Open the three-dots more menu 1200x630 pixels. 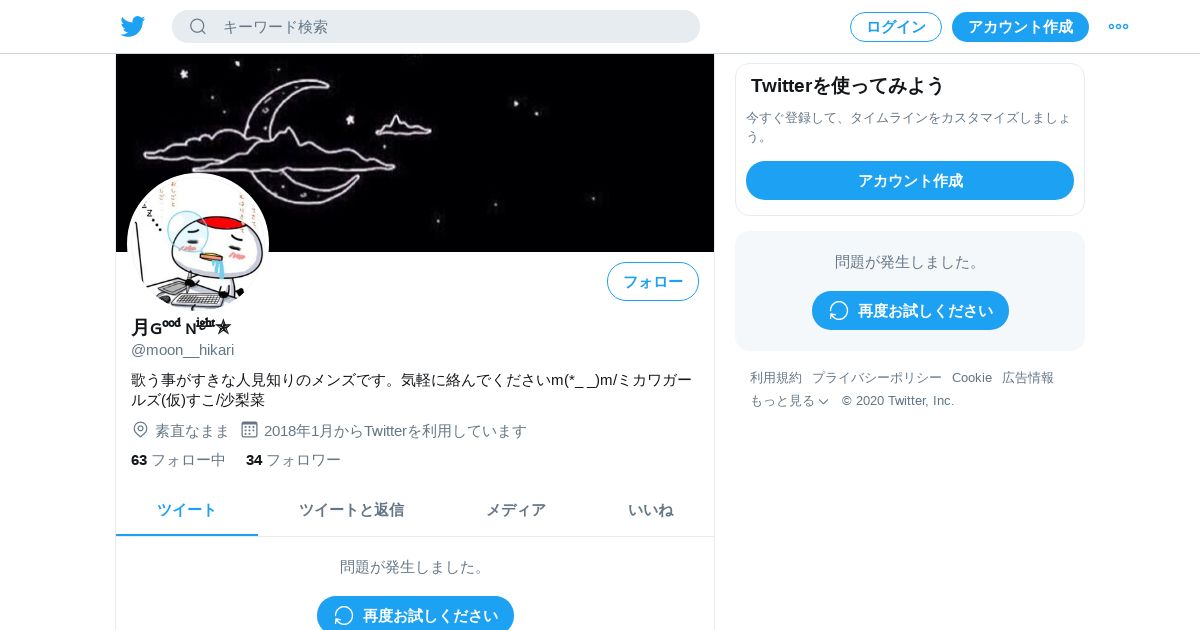tap(1118, 27)
